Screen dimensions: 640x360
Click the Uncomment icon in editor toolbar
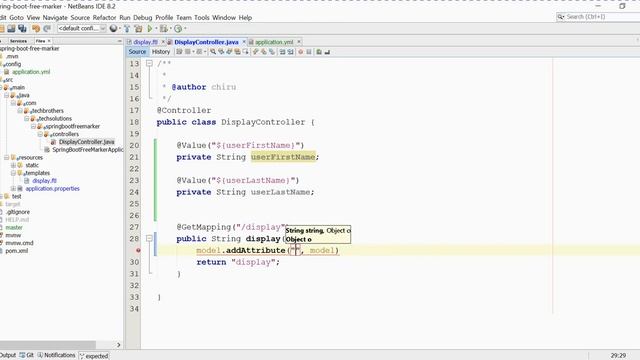327,52
